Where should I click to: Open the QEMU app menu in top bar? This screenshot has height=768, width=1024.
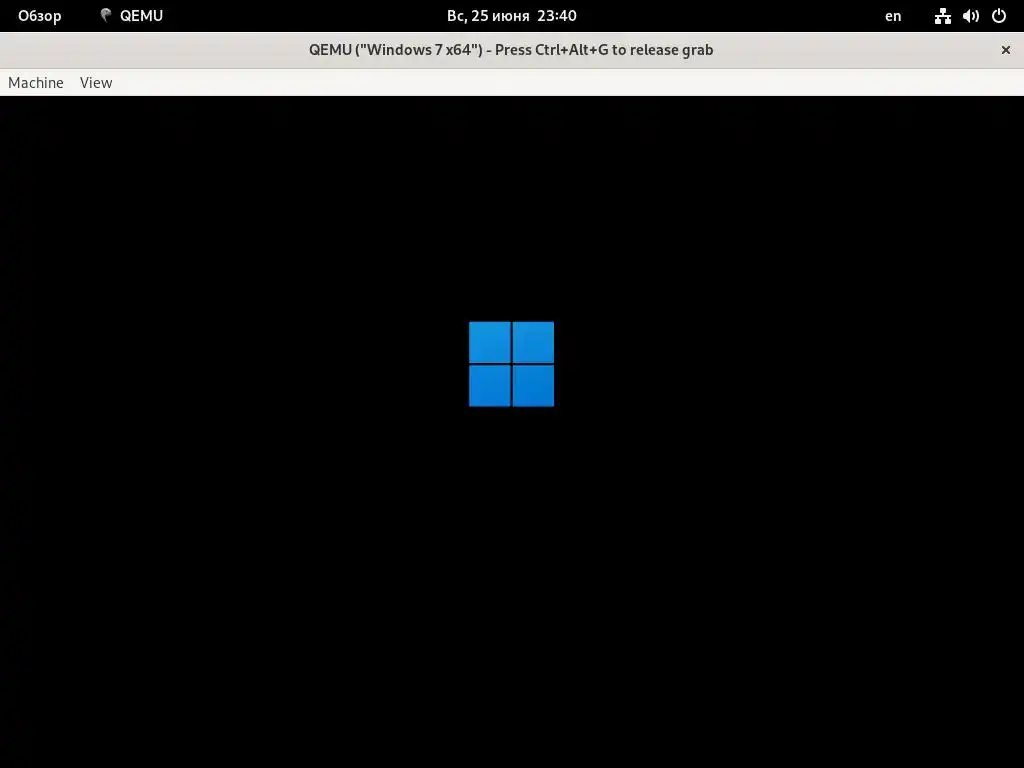point(131,16)
